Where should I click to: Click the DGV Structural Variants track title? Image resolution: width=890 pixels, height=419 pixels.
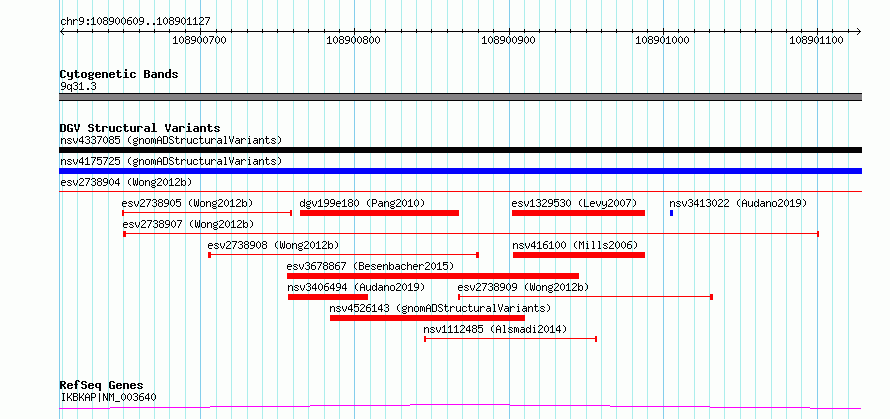click(140, 128)
